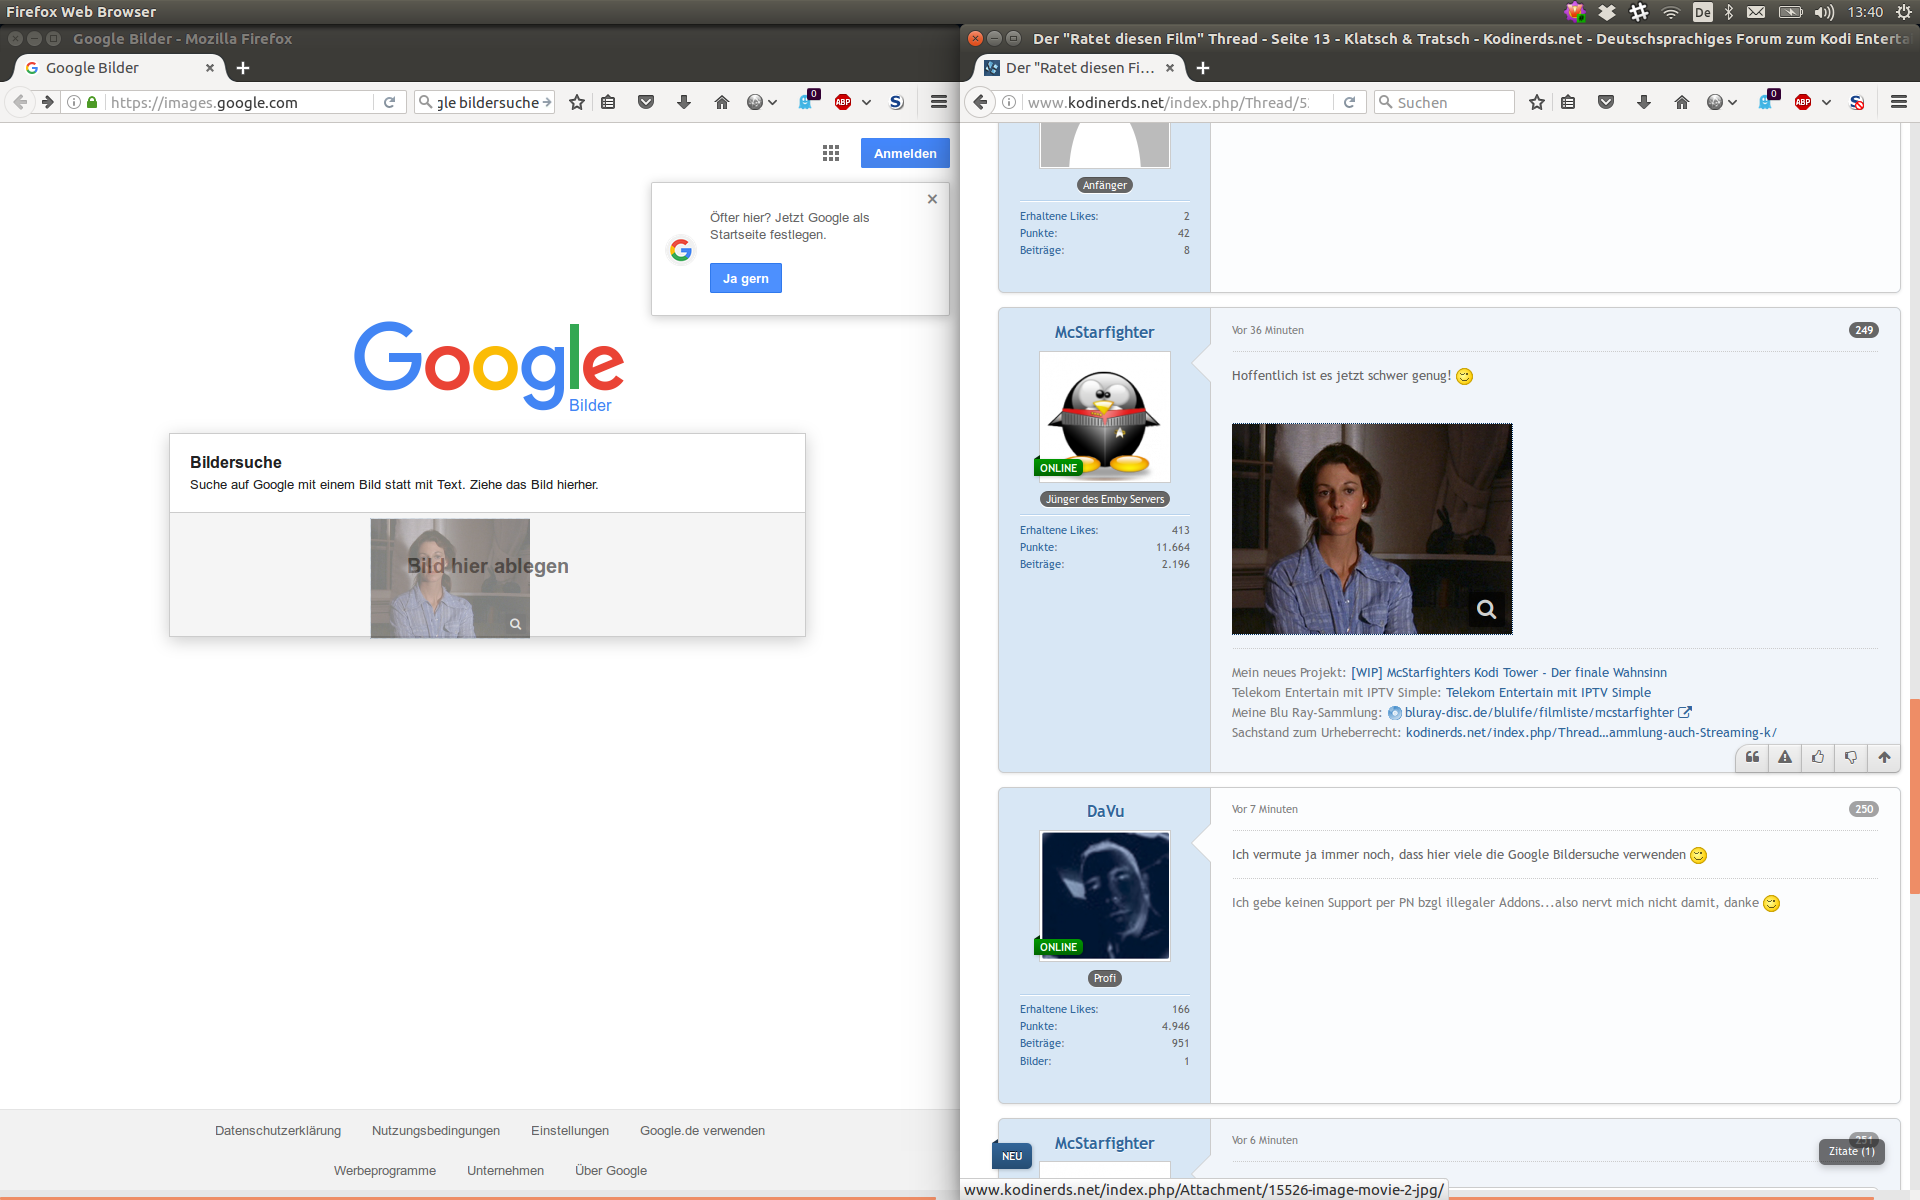Open Datenschutzerklärung link

(x=278, y=1131)
